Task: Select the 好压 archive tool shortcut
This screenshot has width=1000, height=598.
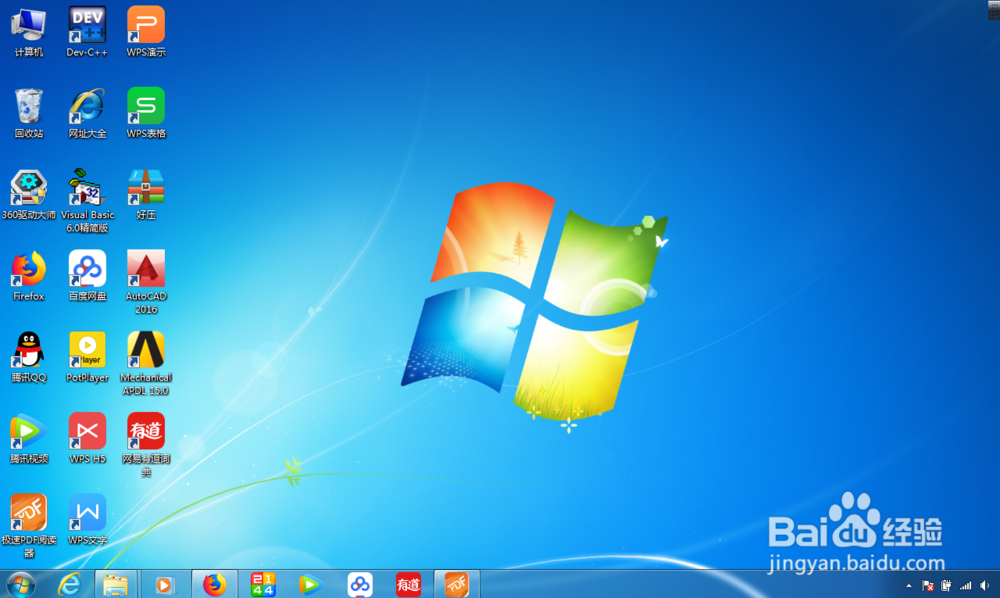Action: [146, 195]
